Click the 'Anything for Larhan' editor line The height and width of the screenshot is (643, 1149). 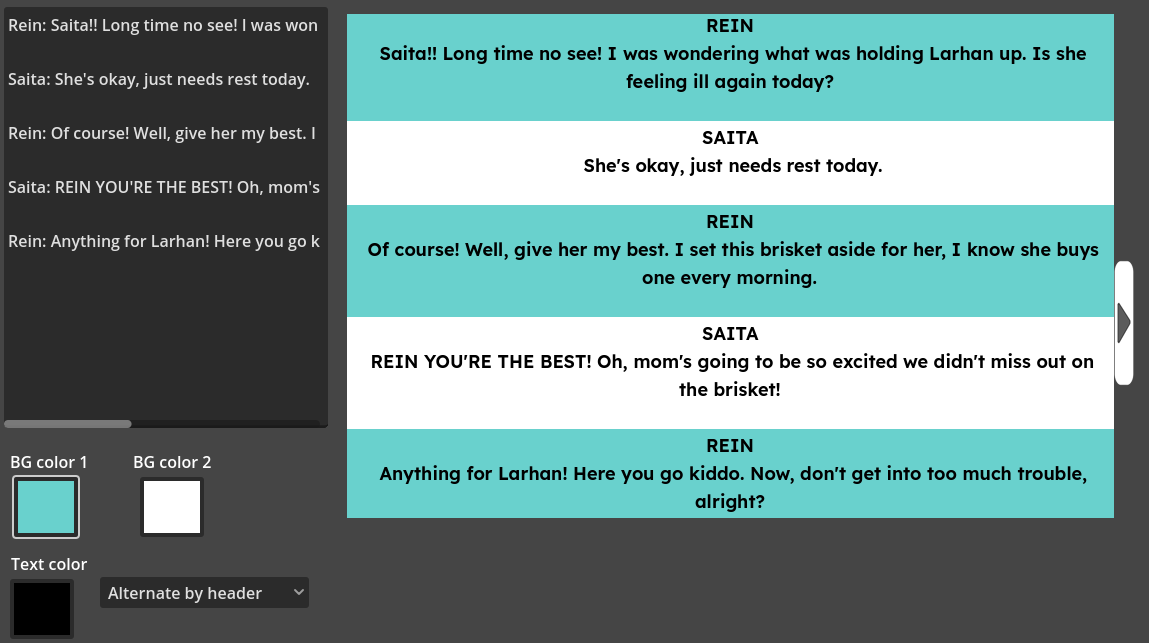pos(163,241)
